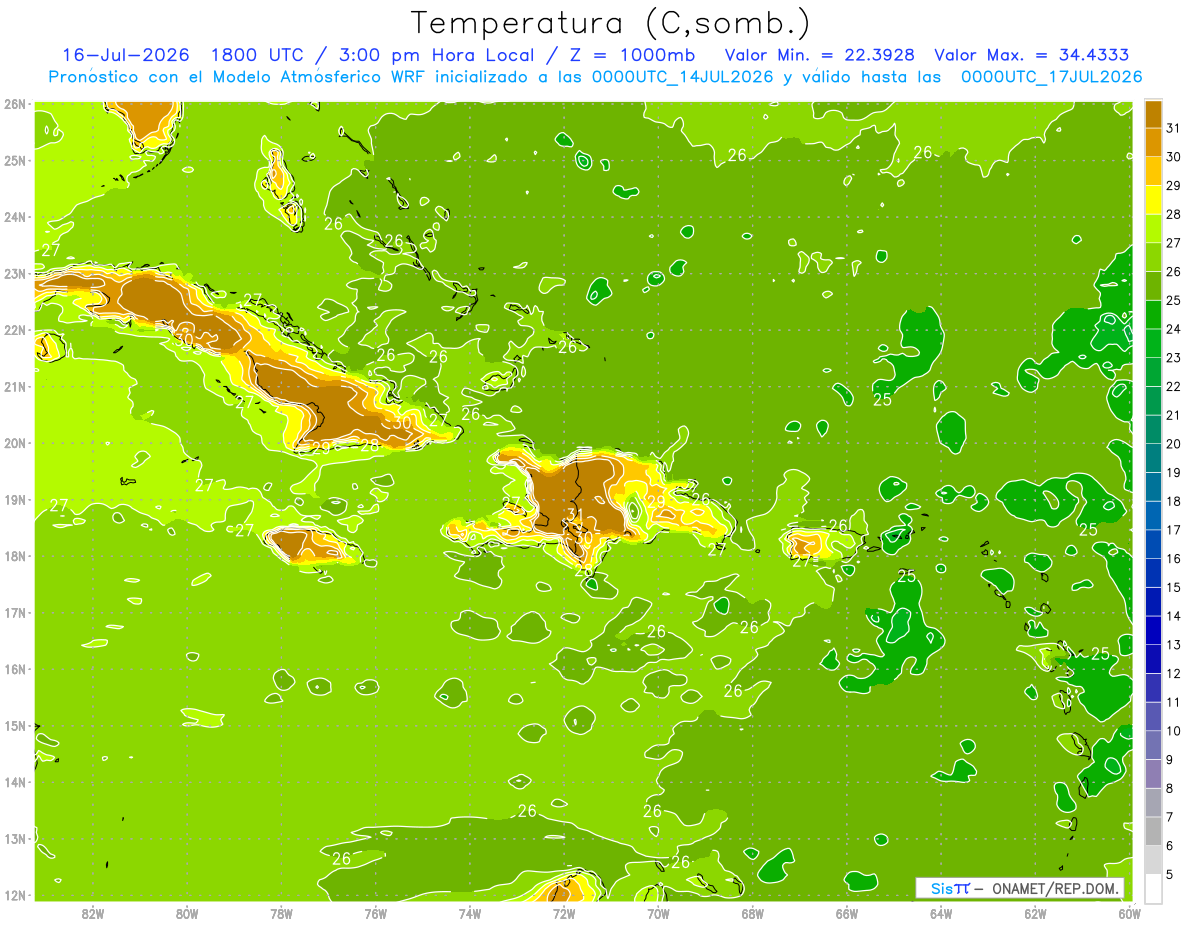1200x927 pixels.
Task: Click the 70W longitude axis label
Action: click(658, 913)
